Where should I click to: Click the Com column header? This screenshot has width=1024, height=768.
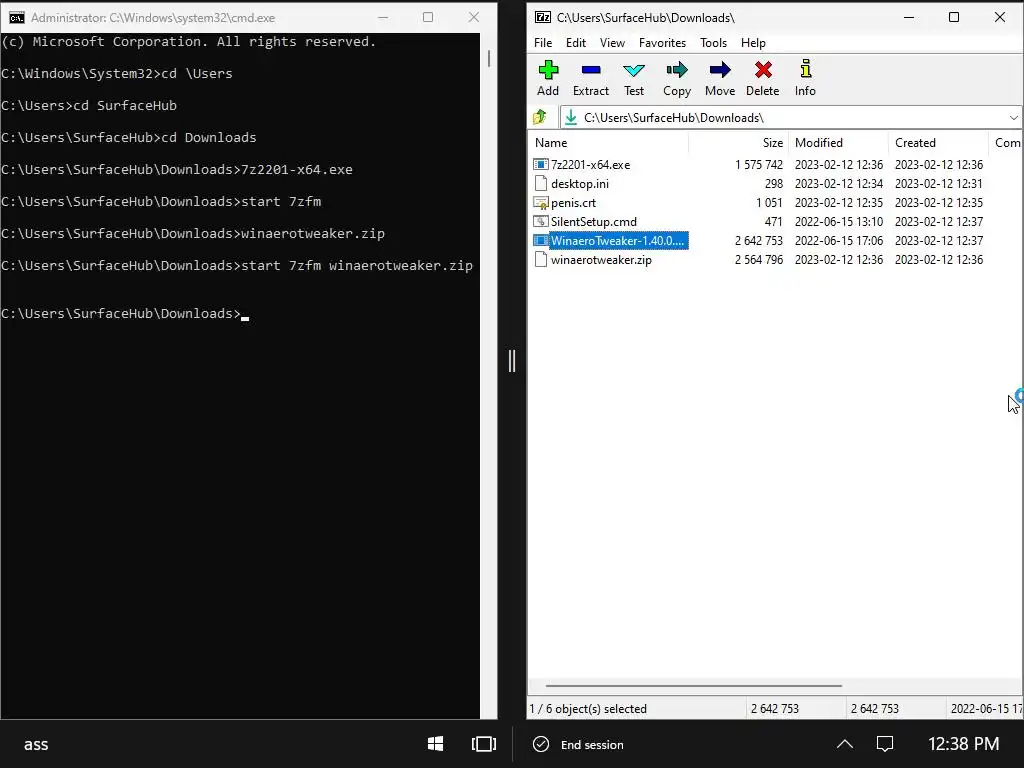[1007, 142]
